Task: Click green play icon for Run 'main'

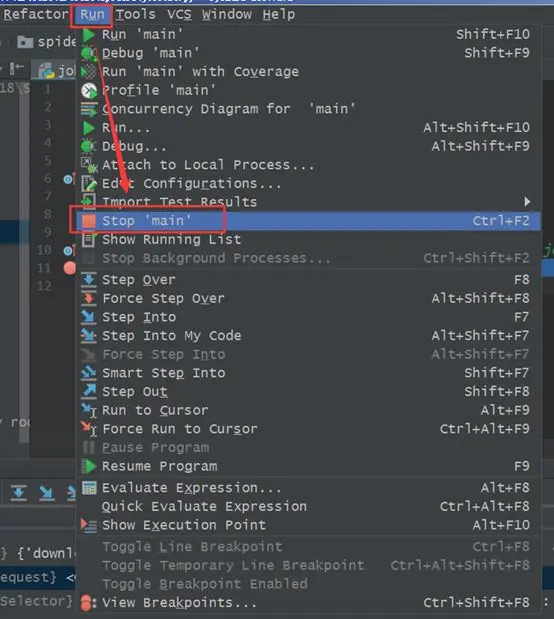Action: point(89,35)
